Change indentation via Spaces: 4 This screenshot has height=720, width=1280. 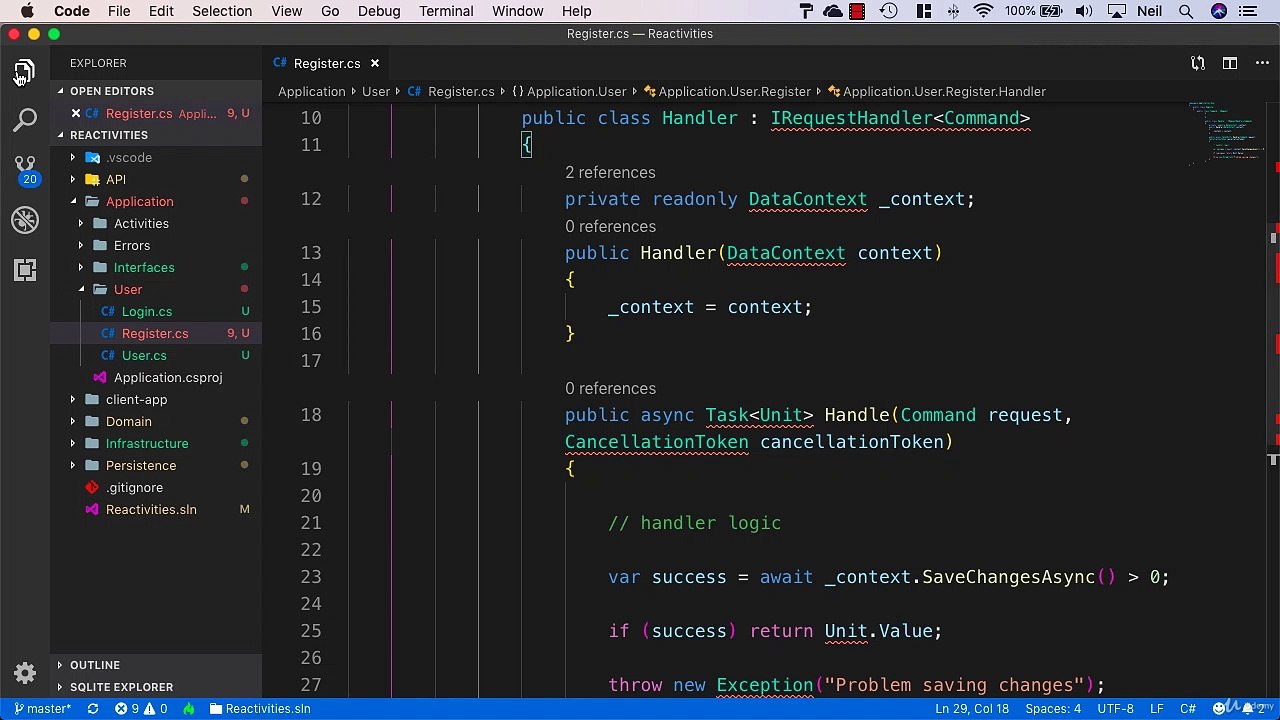tap(1053, 708)
